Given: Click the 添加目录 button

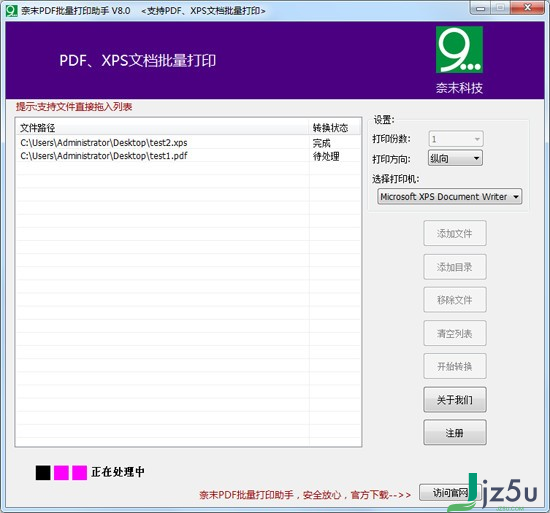Looking at the screenshot, I should pyautogui.click(x=455, y=267).
